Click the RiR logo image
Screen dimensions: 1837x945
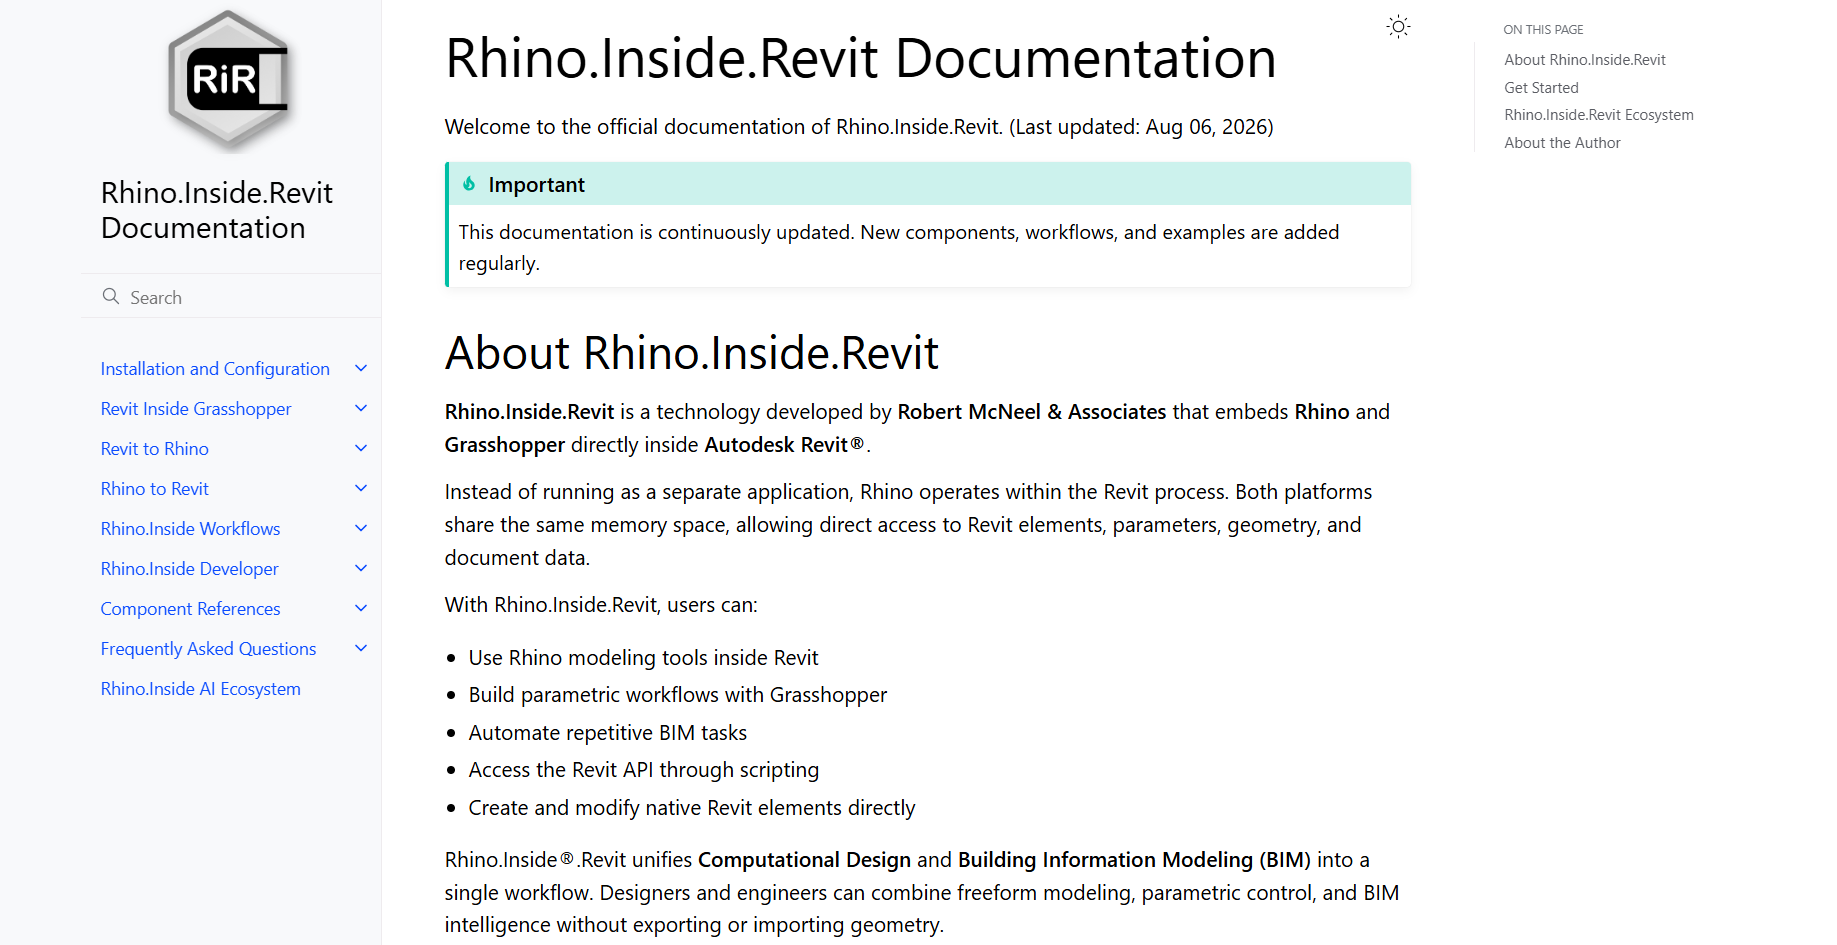[x=229, y=81]
